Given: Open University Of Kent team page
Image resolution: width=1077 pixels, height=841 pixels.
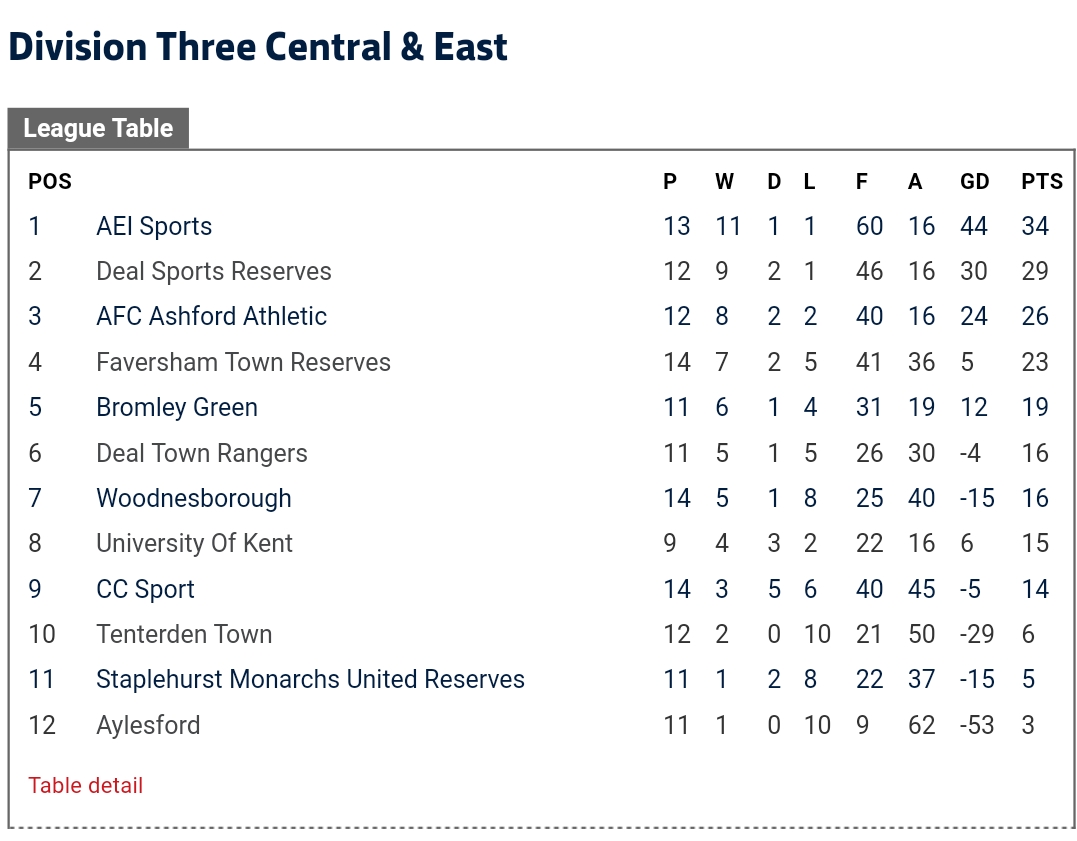Looking at the screenshot, I should pyautogui.click(x=194, y=544).
